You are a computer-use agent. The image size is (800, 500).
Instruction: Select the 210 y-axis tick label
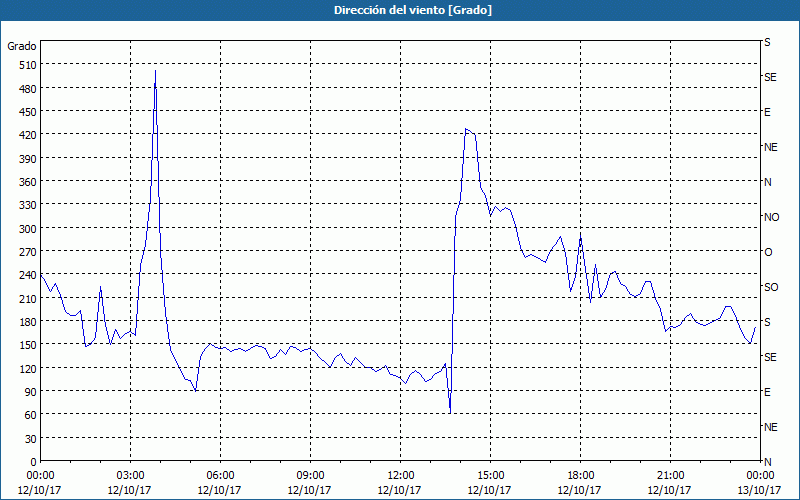[28, 298]
